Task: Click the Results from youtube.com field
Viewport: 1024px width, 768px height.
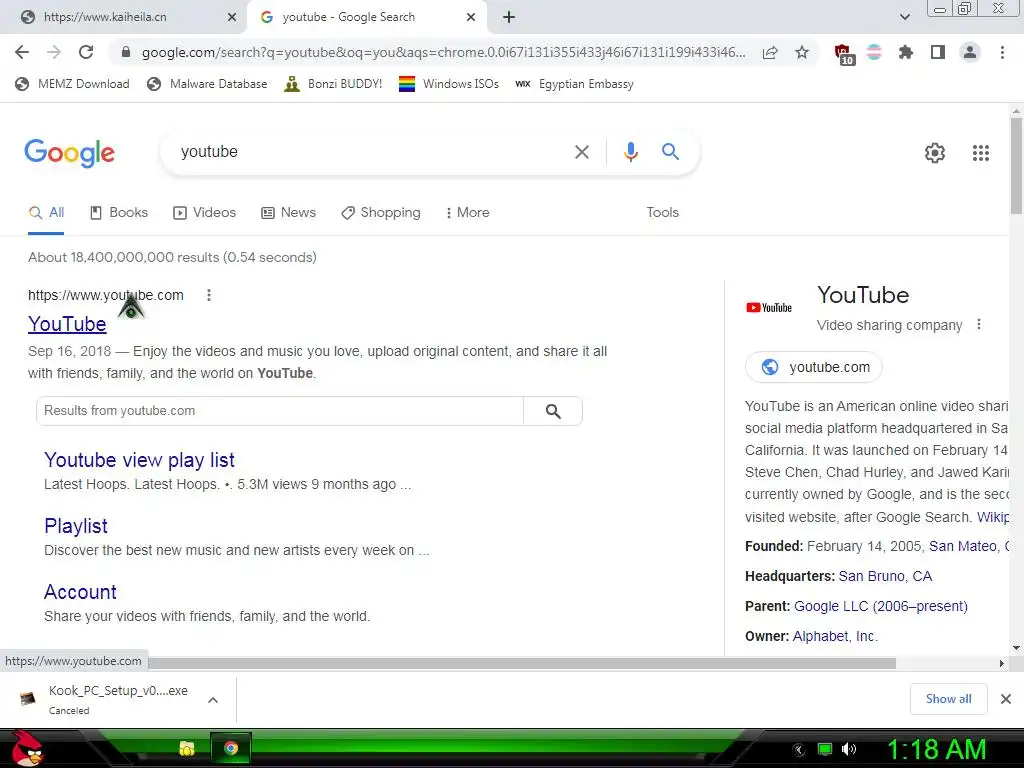Action: (x=280, y=411)
